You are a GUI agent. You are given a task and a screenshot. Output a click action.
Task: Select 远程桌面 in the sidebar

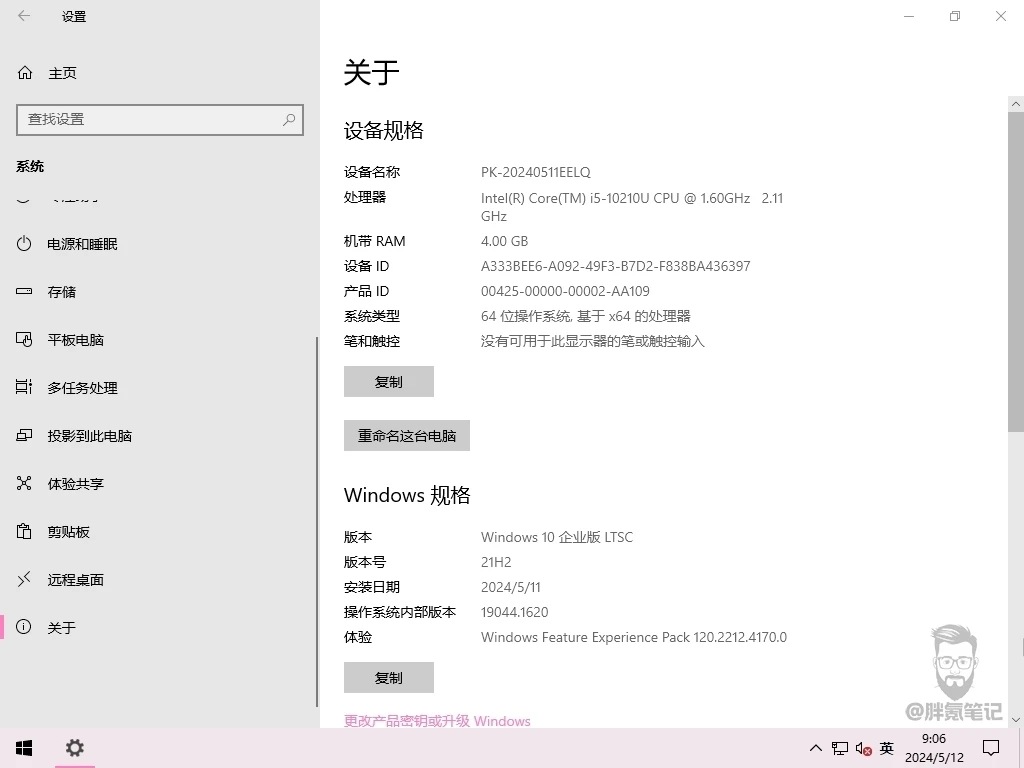(x=76, y=580)
